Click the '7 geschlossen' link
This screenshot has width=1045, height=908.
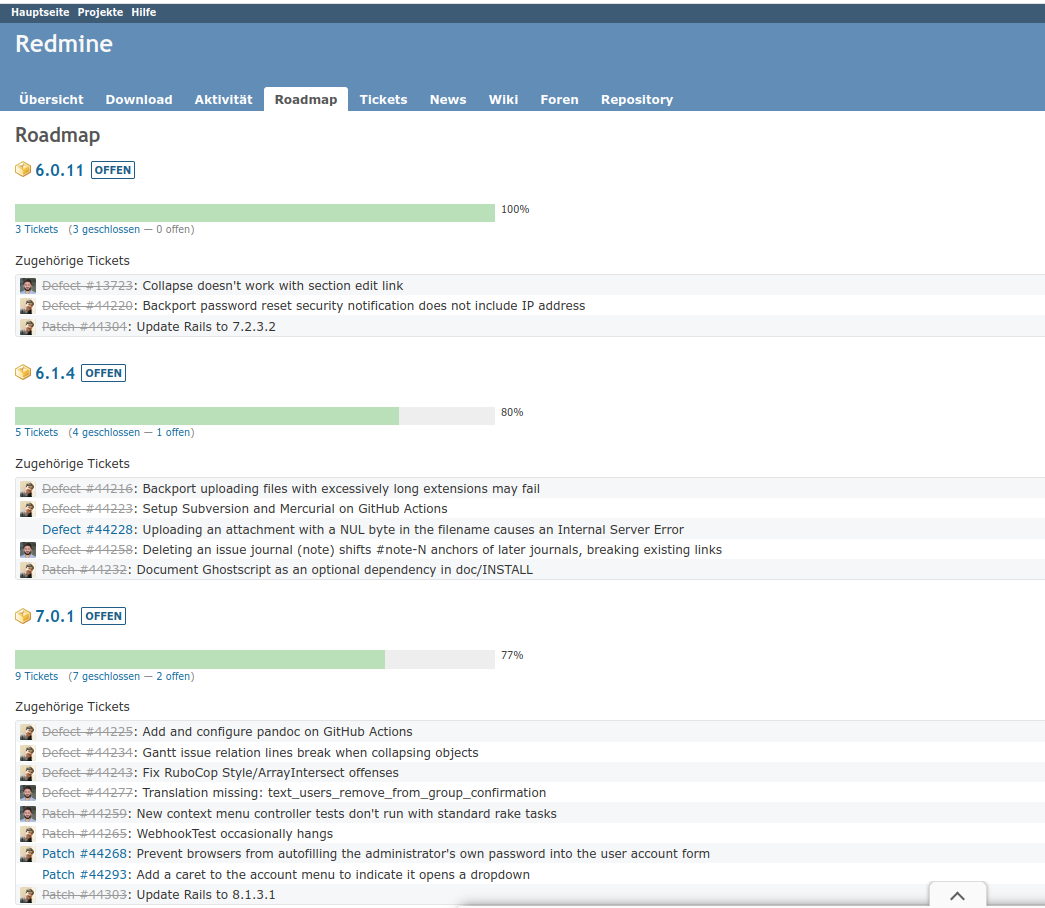point(106,676)
